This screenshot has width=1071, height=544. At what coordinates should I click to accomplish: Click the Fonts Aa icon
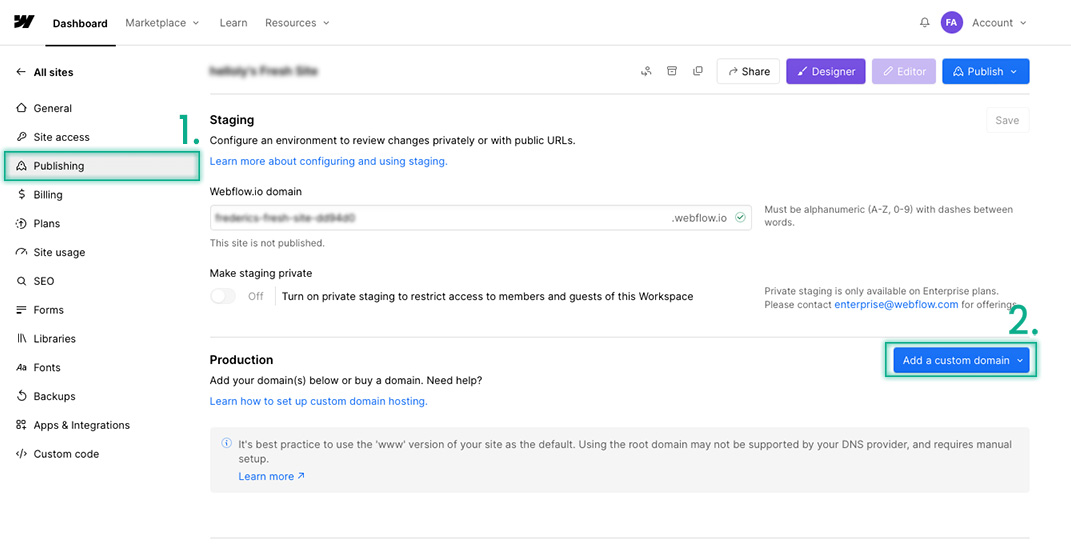pyautogui.click(x=20, y=368)
